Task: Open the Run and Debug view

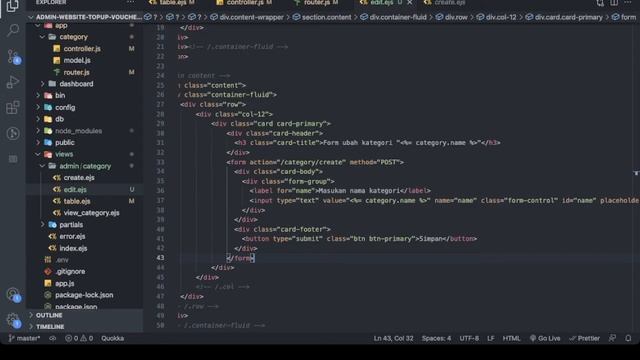Action: 13,82
